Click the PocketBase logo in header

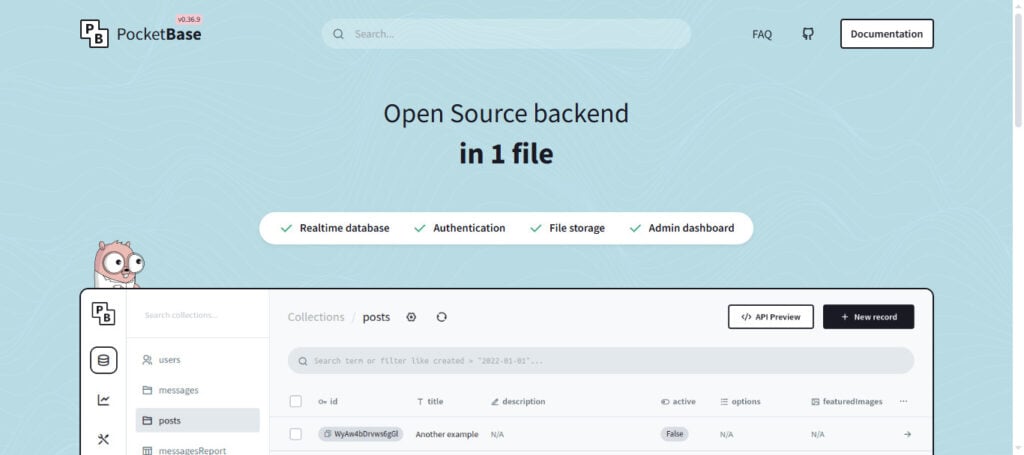click(x=95, y=34)
